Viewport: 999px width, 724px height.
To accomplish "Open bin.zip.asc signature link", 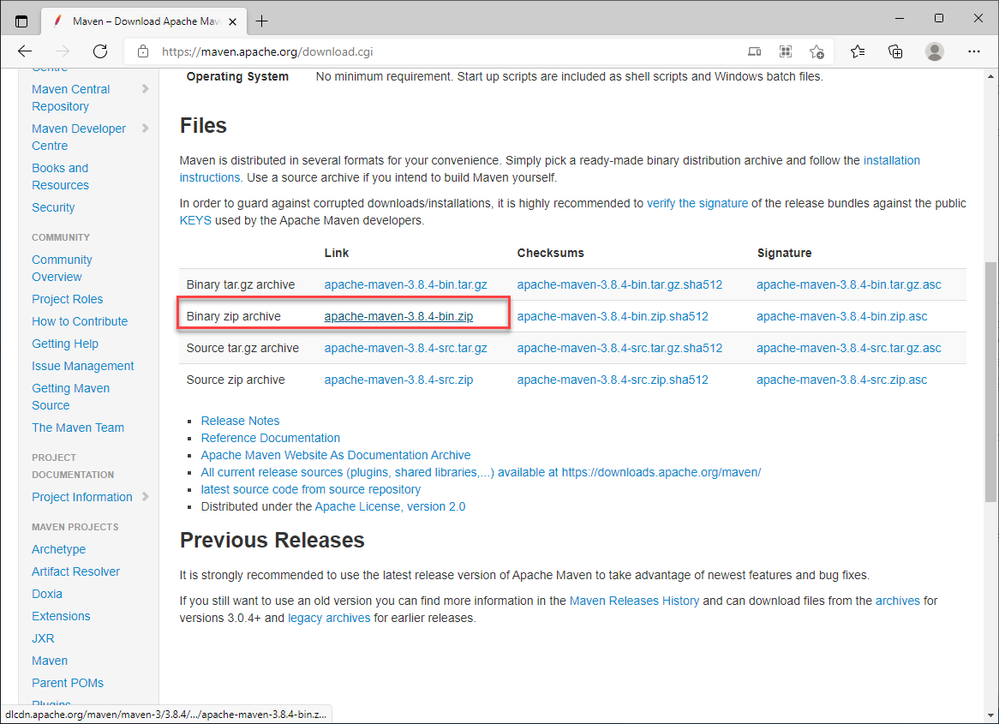I will click(842, 317).
